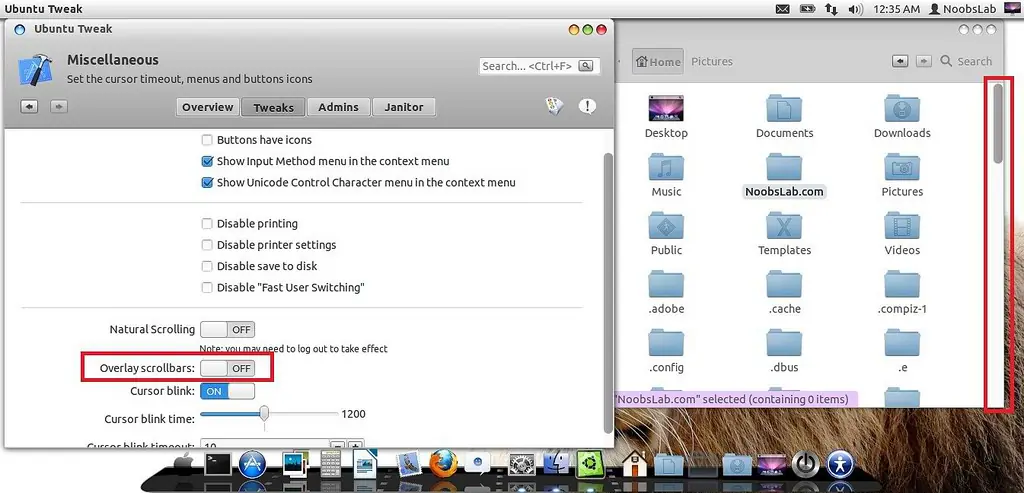Go back with Ubuntu Tweak's back arrow
The image size is (1024, 493).
click(29, 106)
